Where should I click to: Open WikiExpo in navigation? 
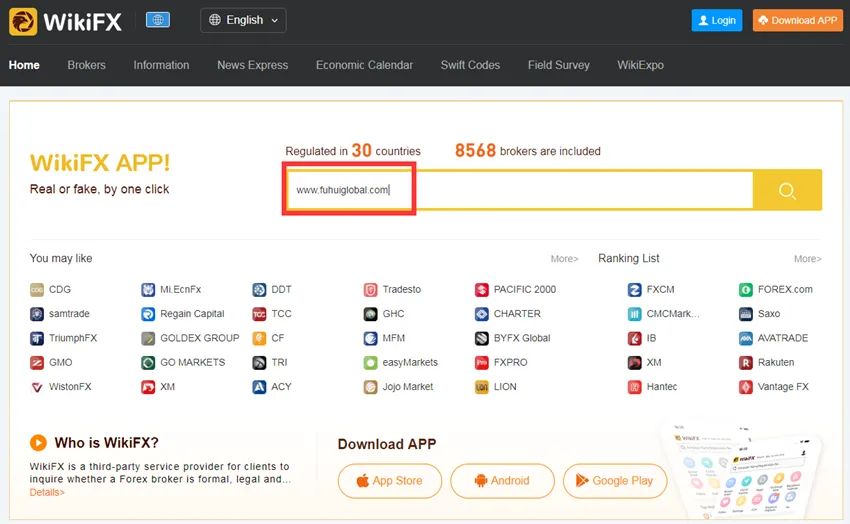click(x=640, y=65)
